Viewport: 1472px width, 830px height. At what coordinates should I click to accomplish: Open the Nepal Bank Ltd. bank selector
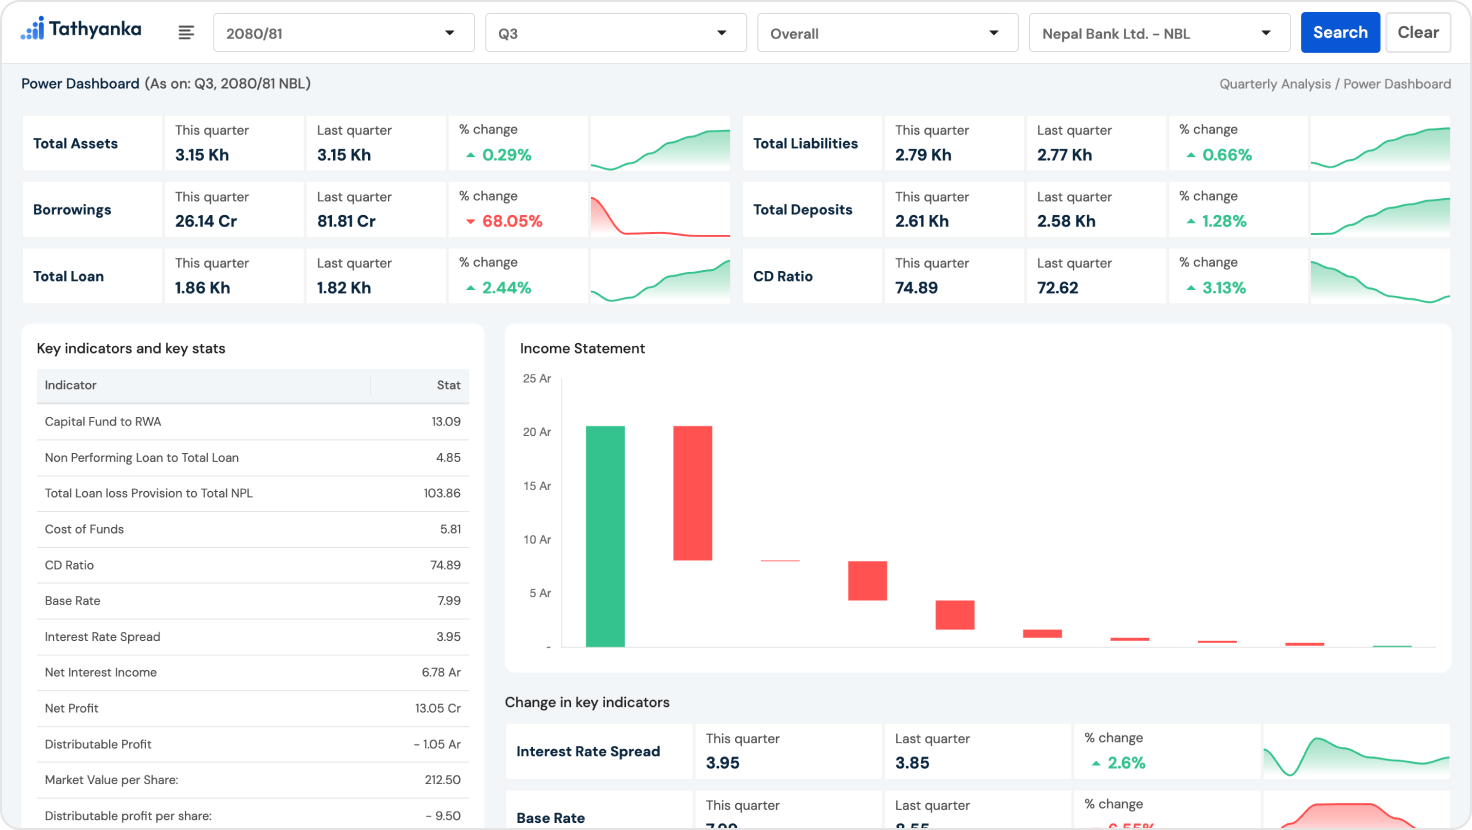[x=1159, y=33]
